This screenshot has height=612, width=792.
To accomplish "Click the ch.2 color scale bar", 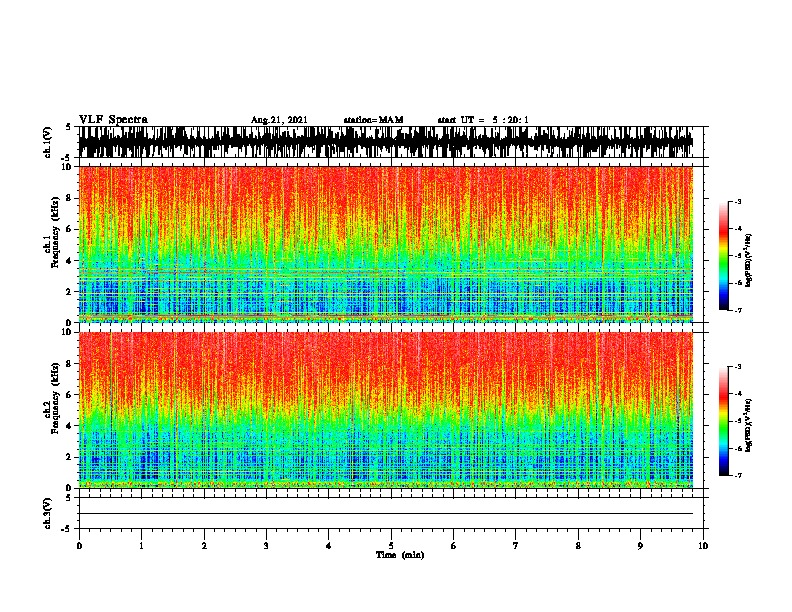I will click(724, 421).
